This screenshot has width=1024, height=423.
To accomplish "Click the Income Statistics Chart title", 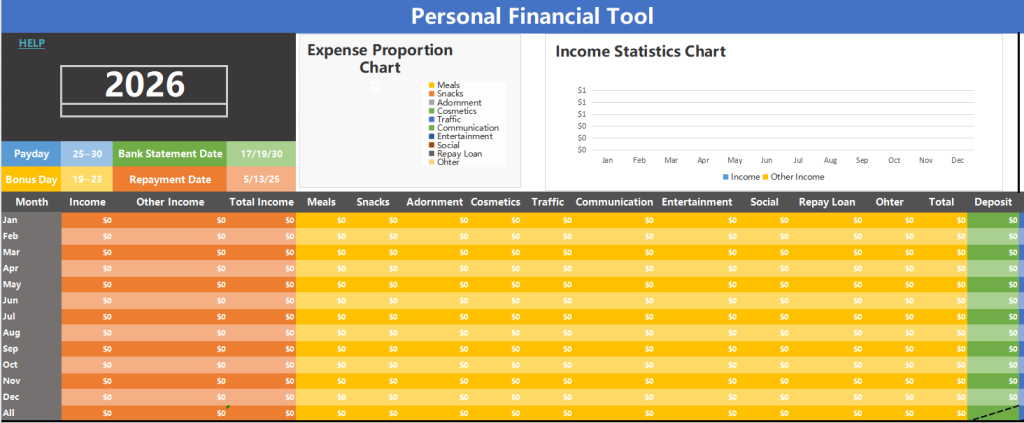I will [x=640, y=51].
